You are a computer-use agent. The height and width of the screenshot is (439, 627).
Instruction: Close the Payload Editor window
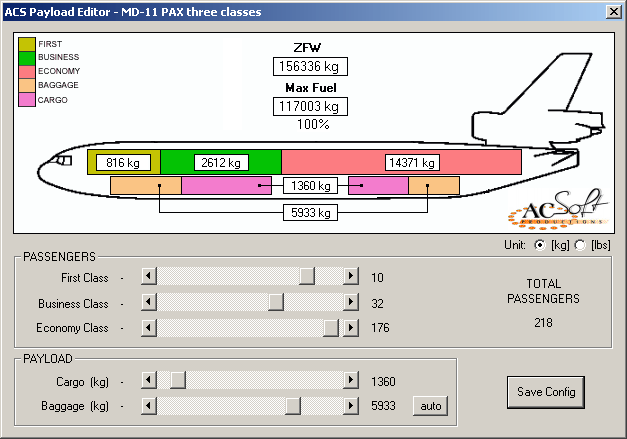click(613, 12)
